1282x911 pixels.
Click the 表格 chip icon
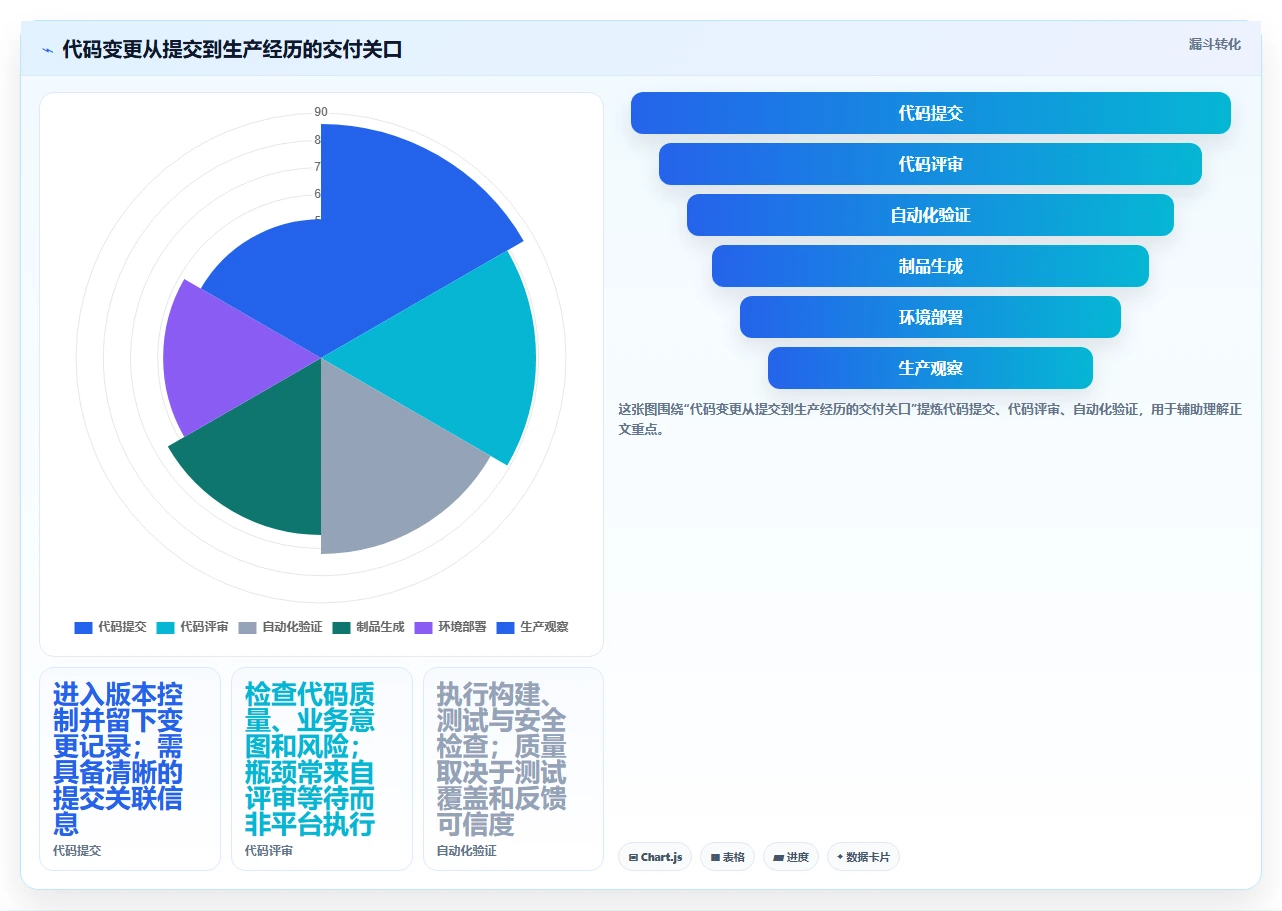(715, 858)
